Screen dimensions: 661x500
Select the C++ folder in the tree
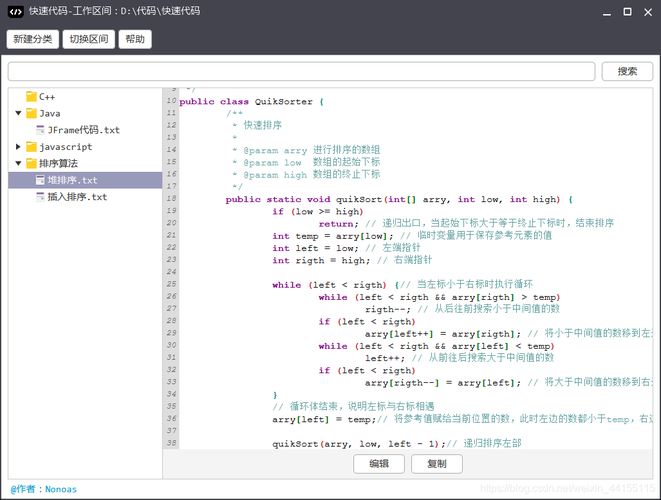pyautogui.click(x=85, y=97)
